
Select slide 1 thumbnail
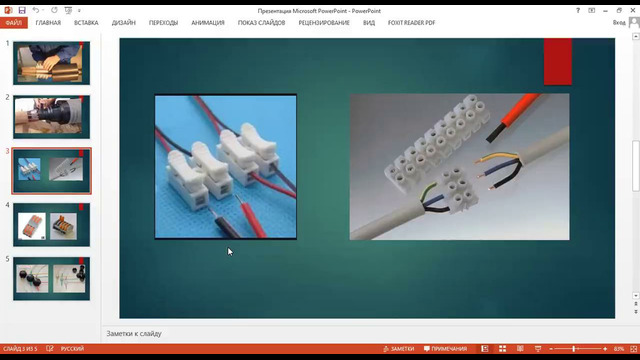(x=51, y=63)
